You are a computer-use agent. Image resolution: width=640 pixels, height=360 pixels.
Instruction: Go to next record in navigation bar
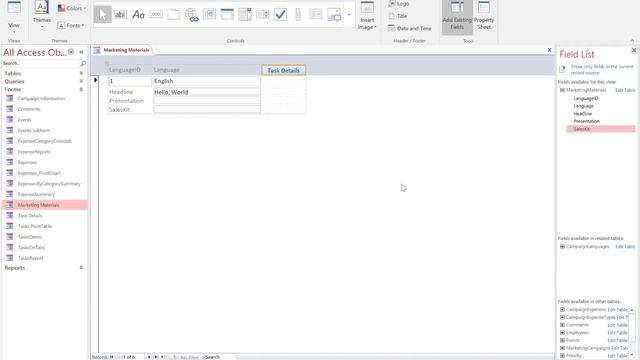(x=149, y=357)
